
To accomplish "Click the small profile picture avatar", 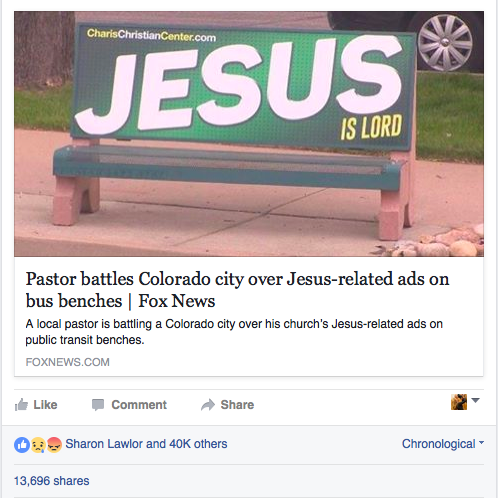I will [x=459, y=402].
